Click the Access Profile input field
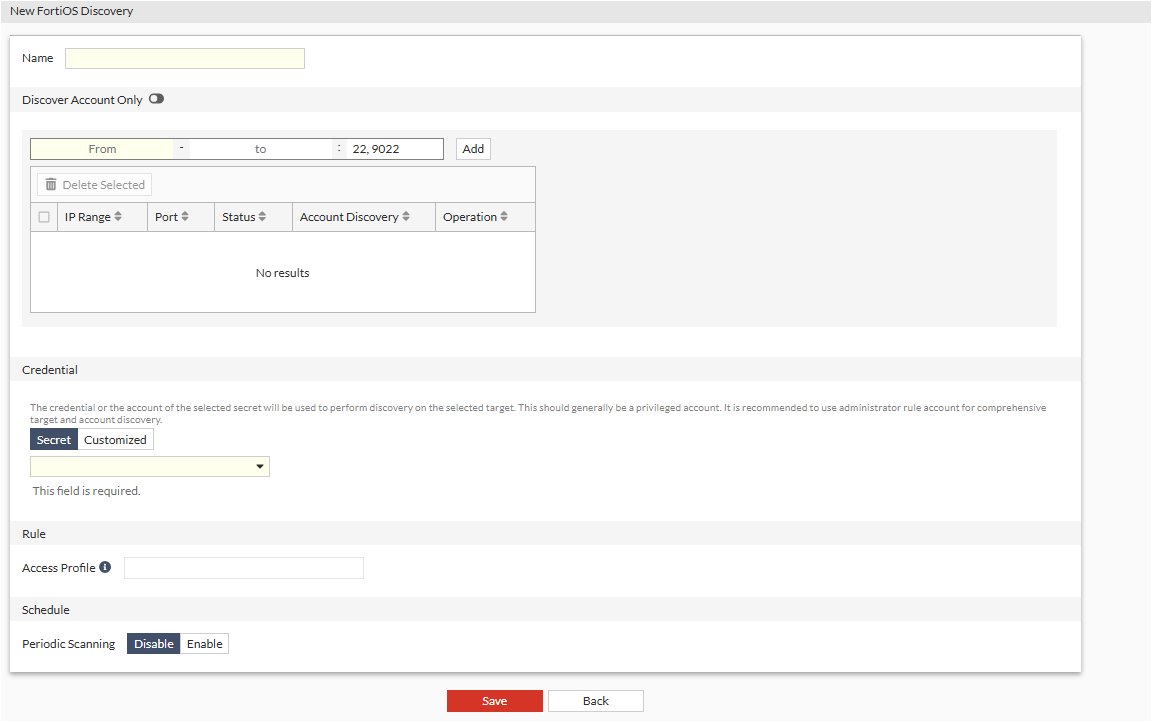This screenshot has width=1153, height=723. [243, 568]
